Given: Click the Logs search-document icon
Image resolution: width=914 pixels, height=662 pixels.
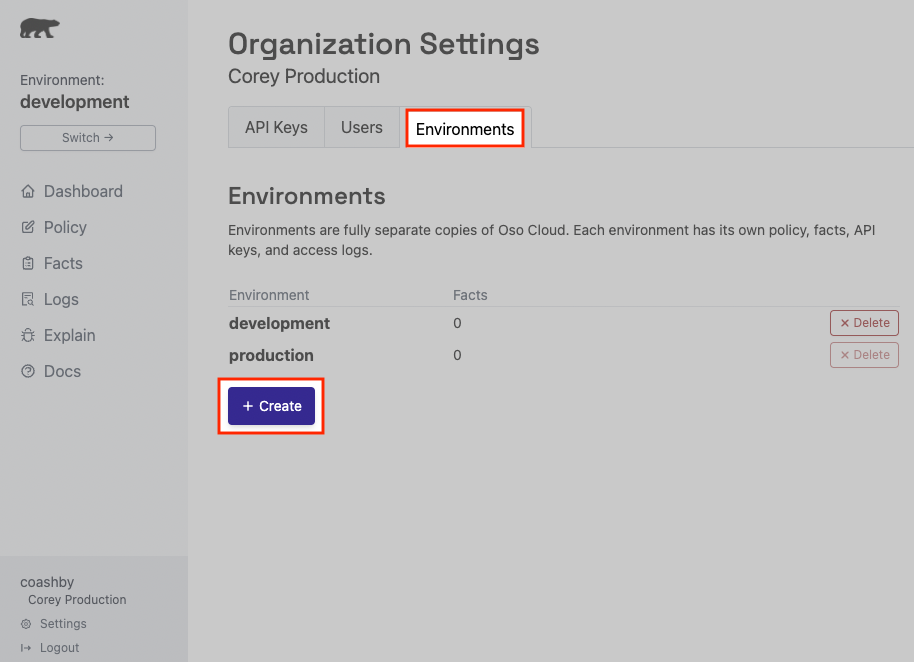Looking at the screenshot, I should [x=28, y=299].
